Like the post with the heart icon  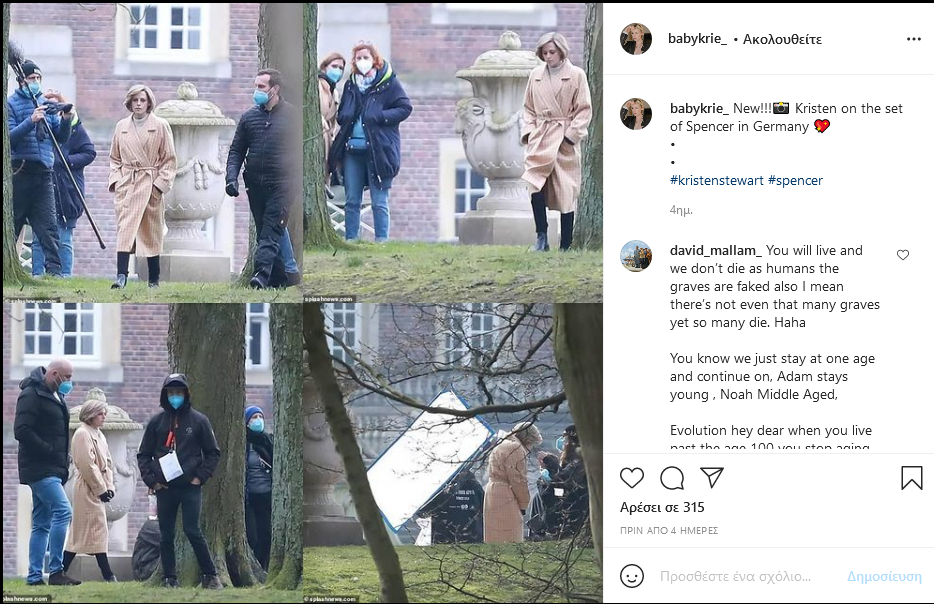(631, 478)
